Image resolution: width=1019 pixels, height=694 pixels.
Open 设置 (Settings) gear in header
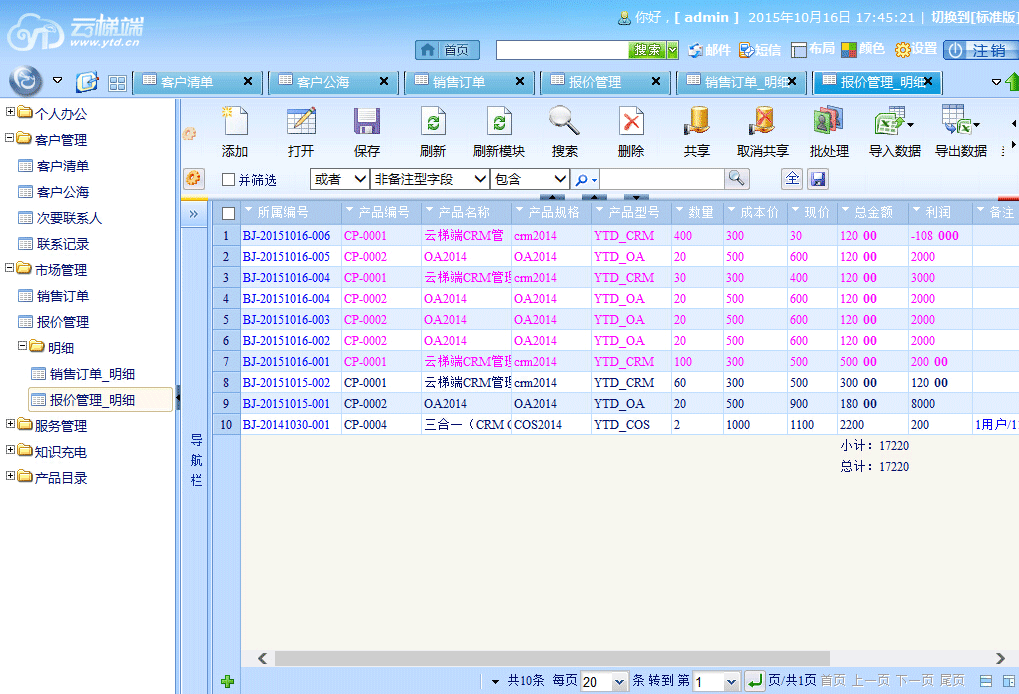916,49
